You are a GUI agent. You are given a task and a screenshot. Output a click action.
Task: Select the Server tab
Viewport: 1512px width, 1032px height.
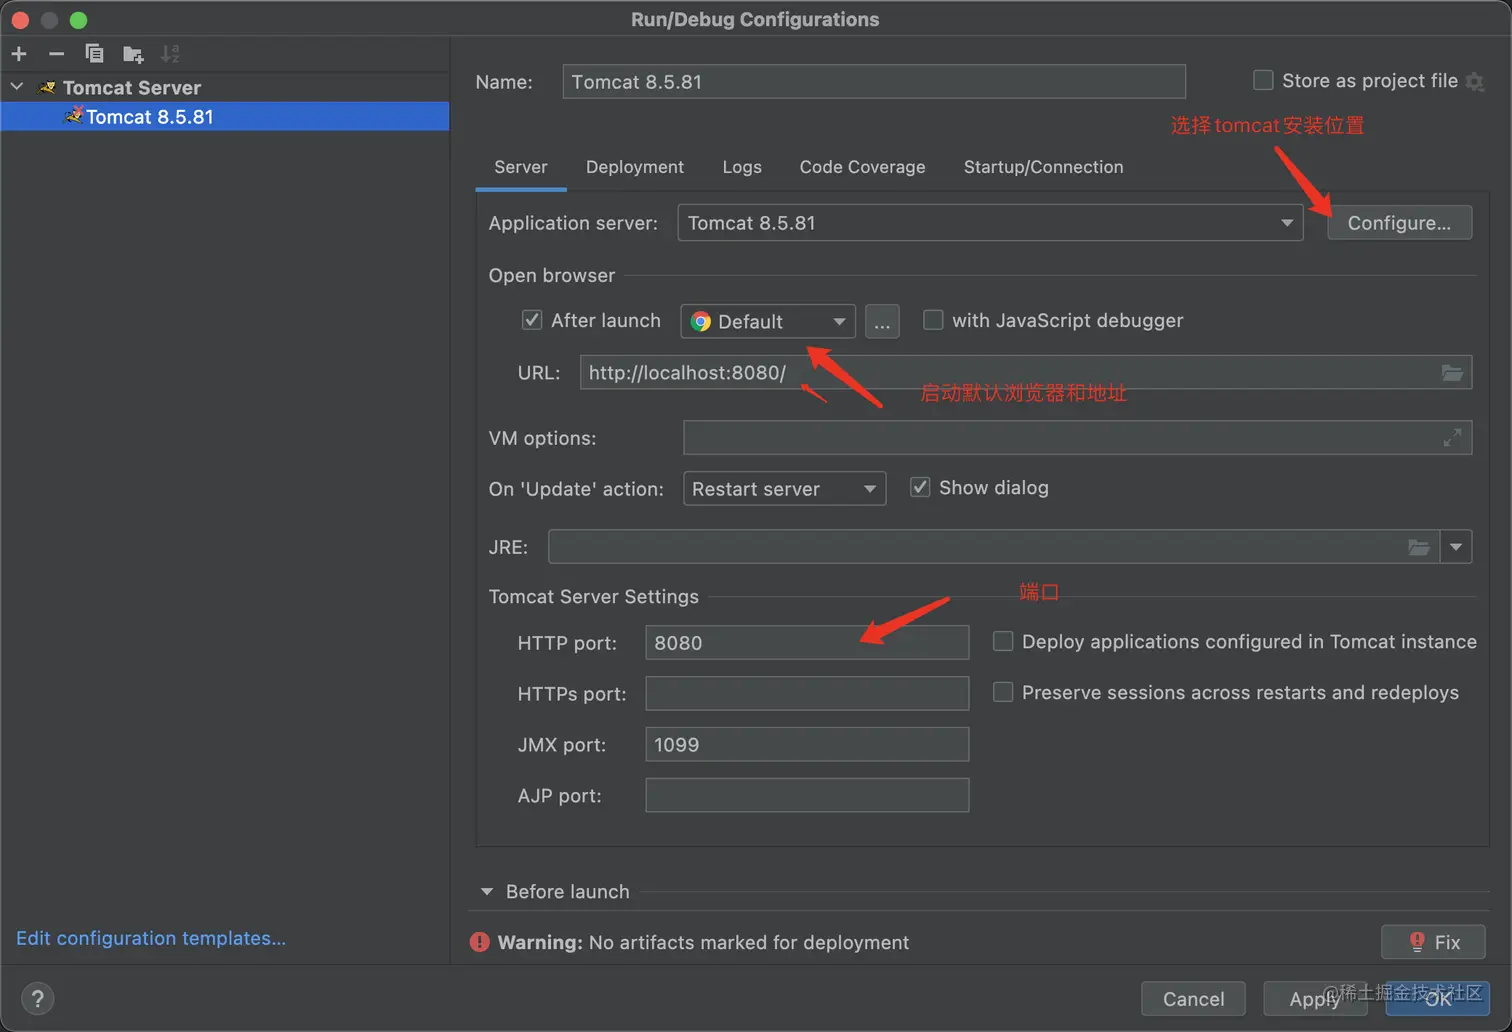point(521,167)
